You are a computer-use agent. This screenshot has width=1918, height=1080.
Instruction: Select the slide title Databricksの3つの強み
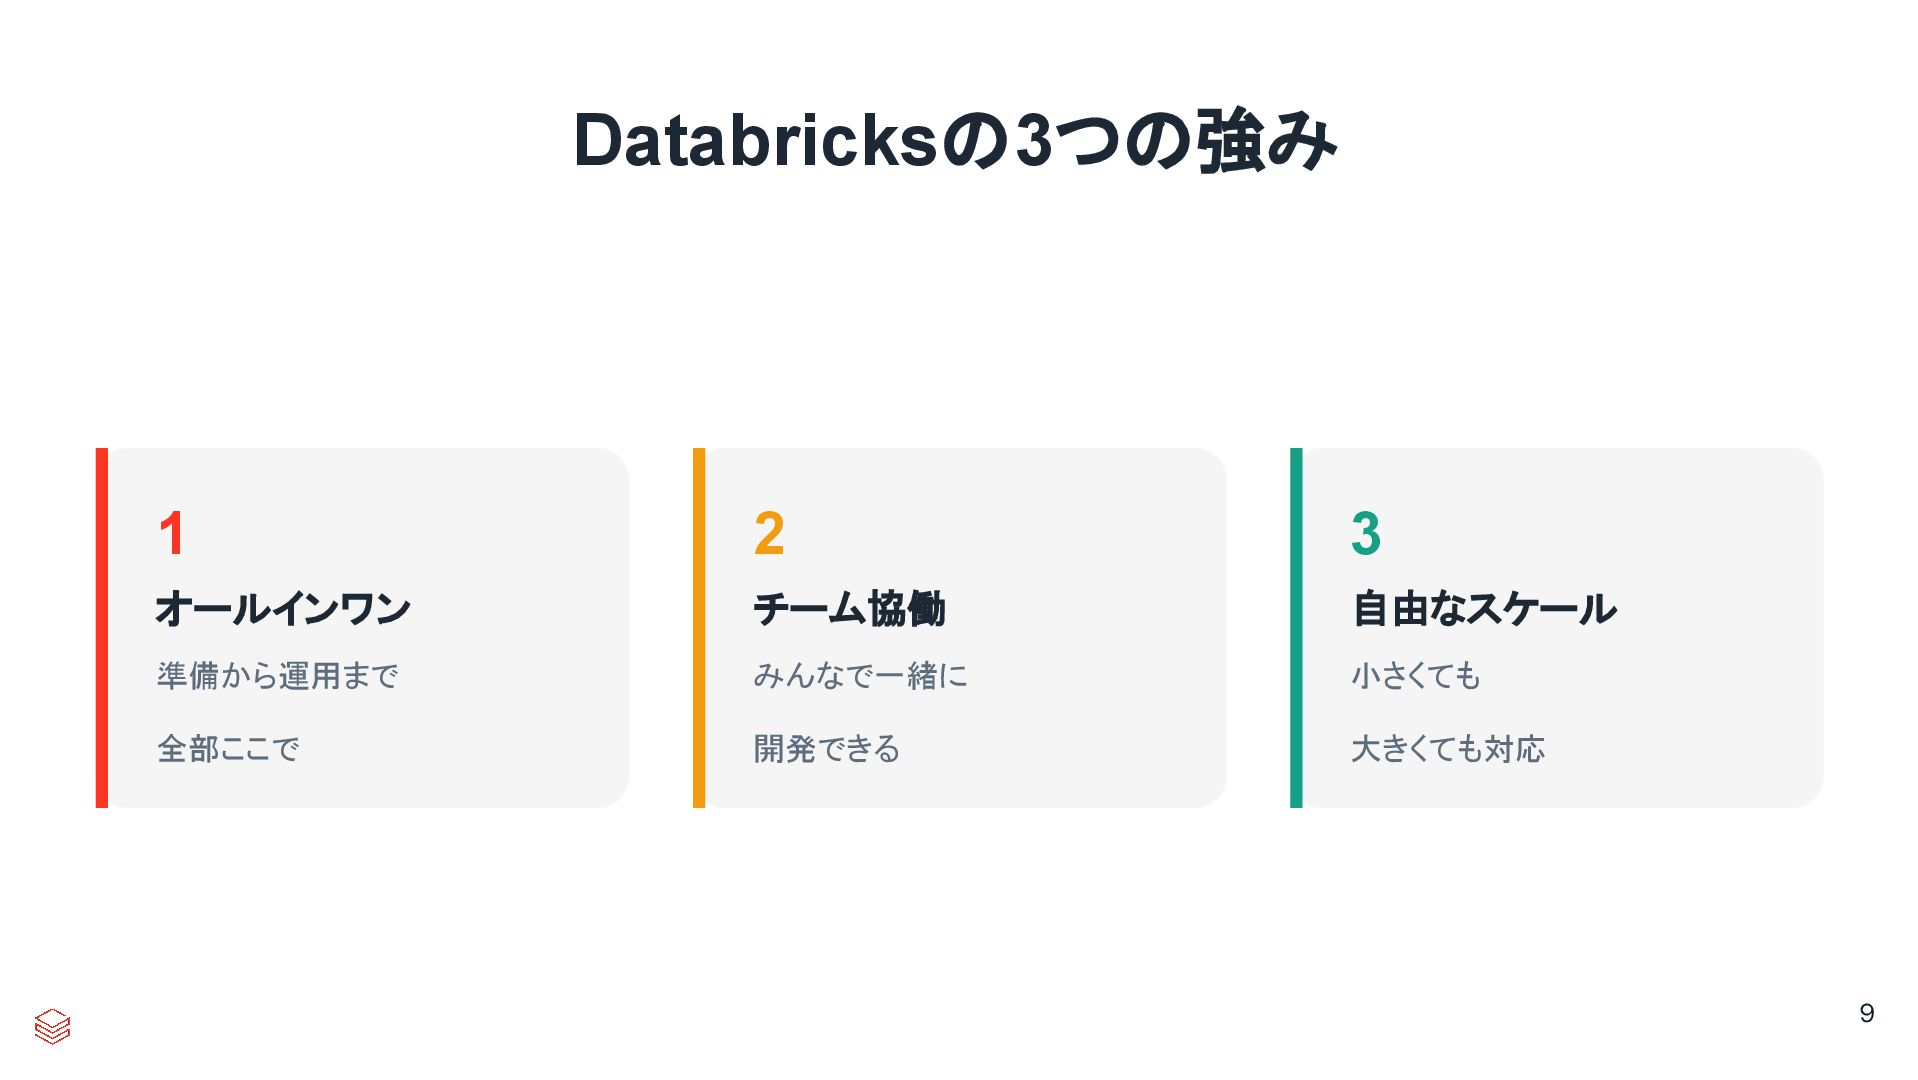(x=955, y=141)
